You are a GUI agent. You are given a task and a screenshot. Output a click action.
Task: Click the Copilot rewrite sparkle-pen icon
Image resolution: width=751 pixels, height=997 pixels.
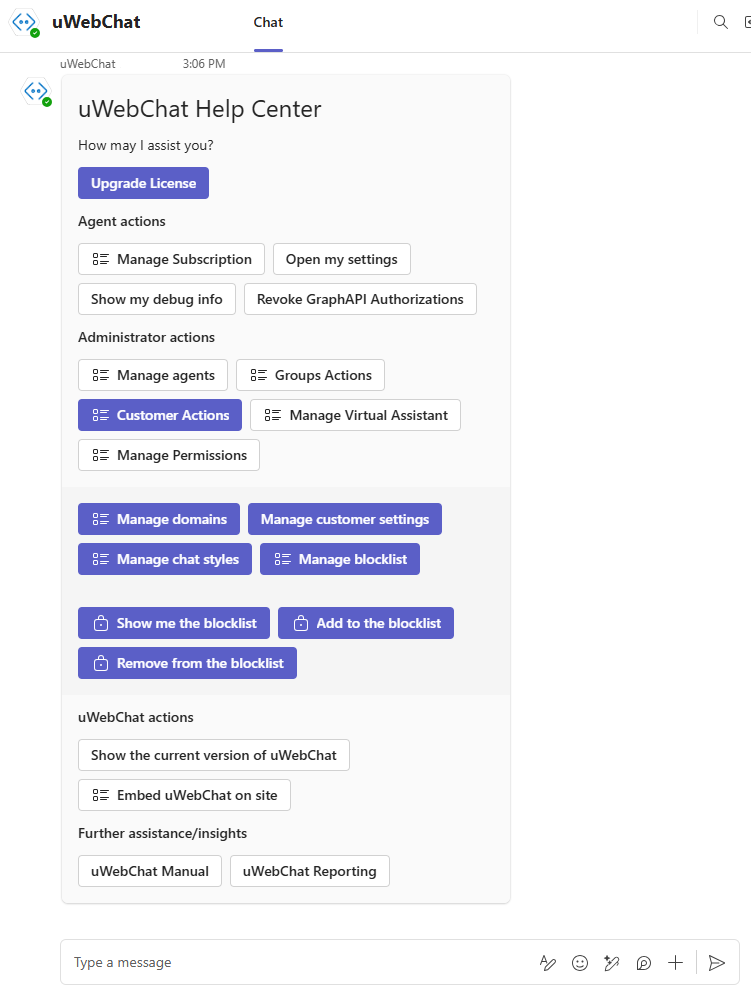click(612, 962)
